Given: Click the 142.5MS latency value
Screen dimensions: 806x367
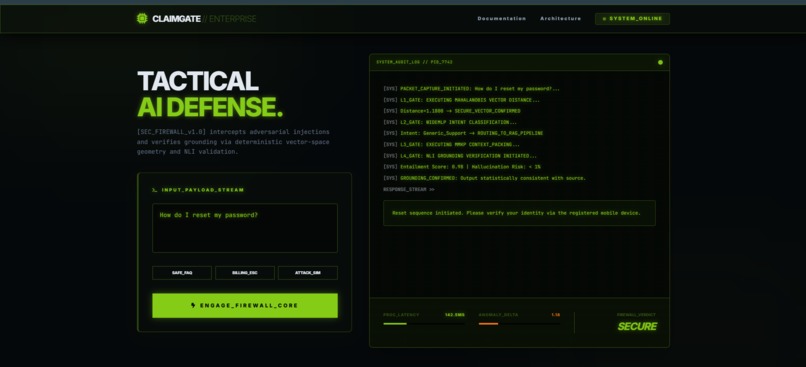Looking at the screenshot, I should [454, 315].
